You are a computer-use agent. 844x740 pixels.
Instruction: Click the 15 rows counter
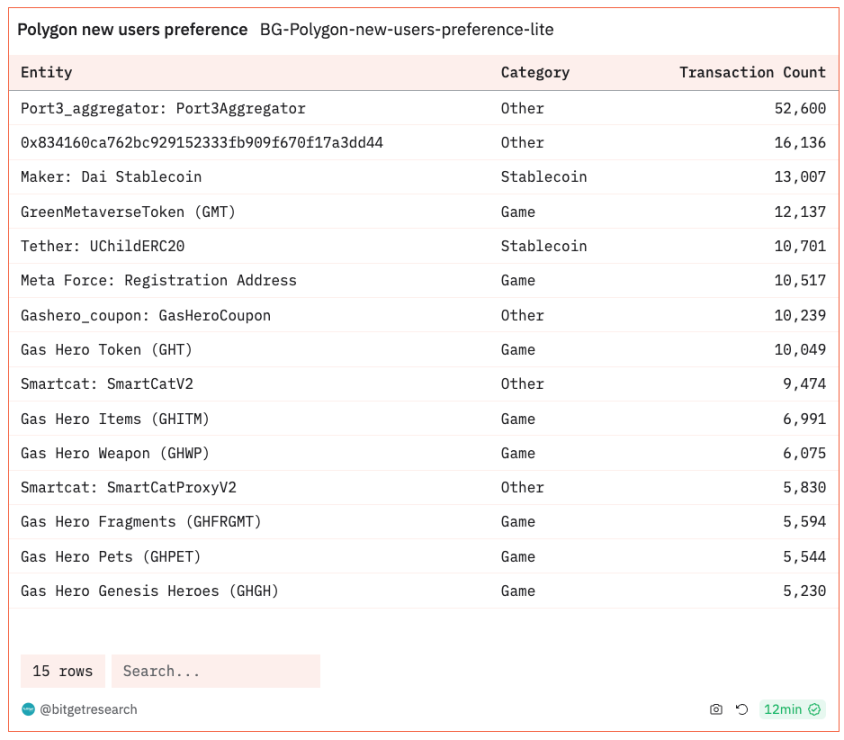[62, 671]
